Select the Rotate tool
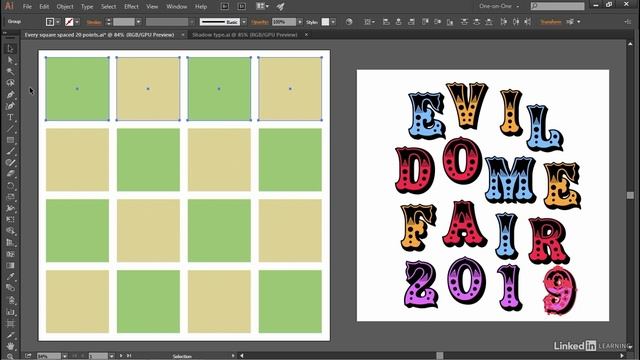The height and width of the screenshot is (360, 640). 10,186
